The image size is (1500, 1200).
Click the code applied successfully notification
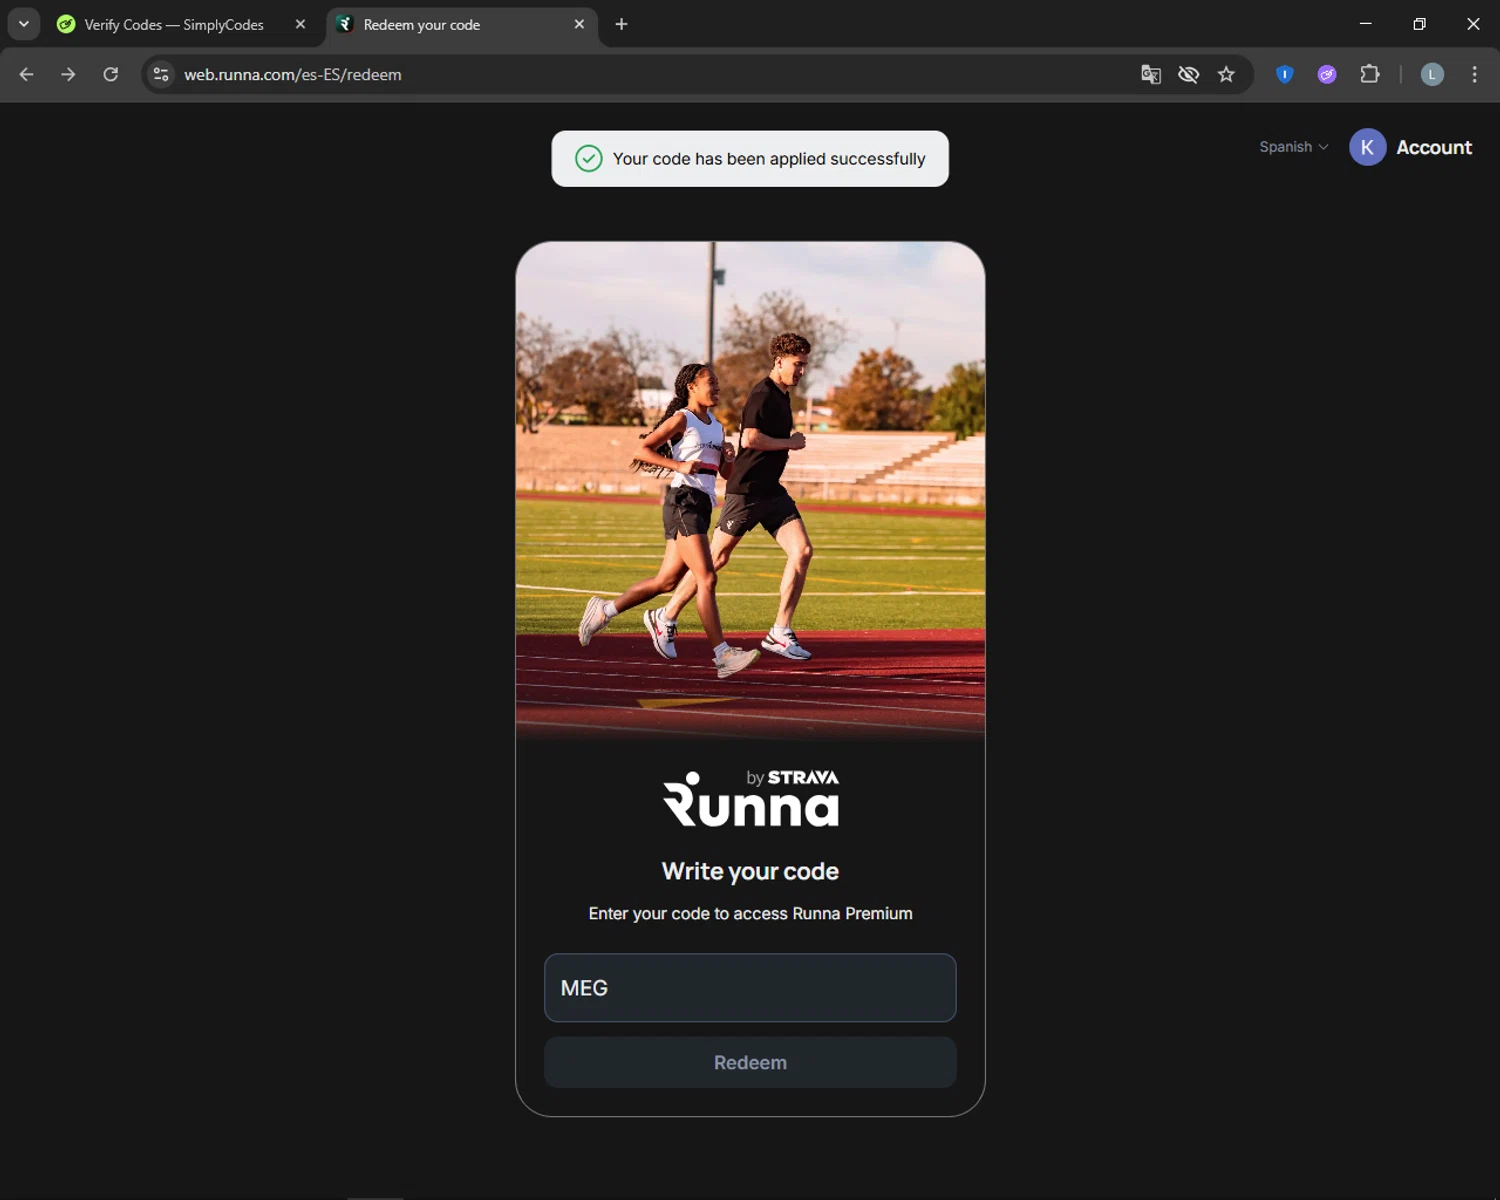pyautogui.click(x=750, y=158)
